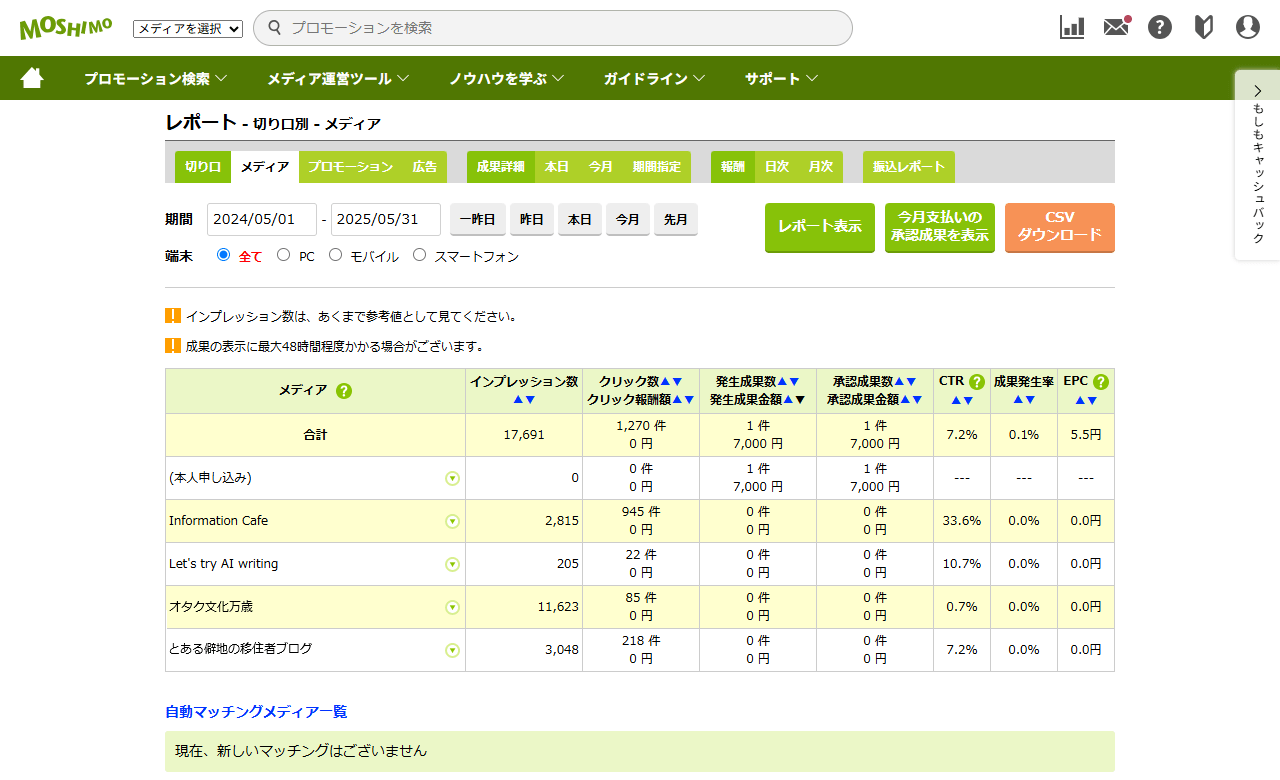Click the レポート表示 button
Viewport: 1280px width, 780px height.
(820, 227)
